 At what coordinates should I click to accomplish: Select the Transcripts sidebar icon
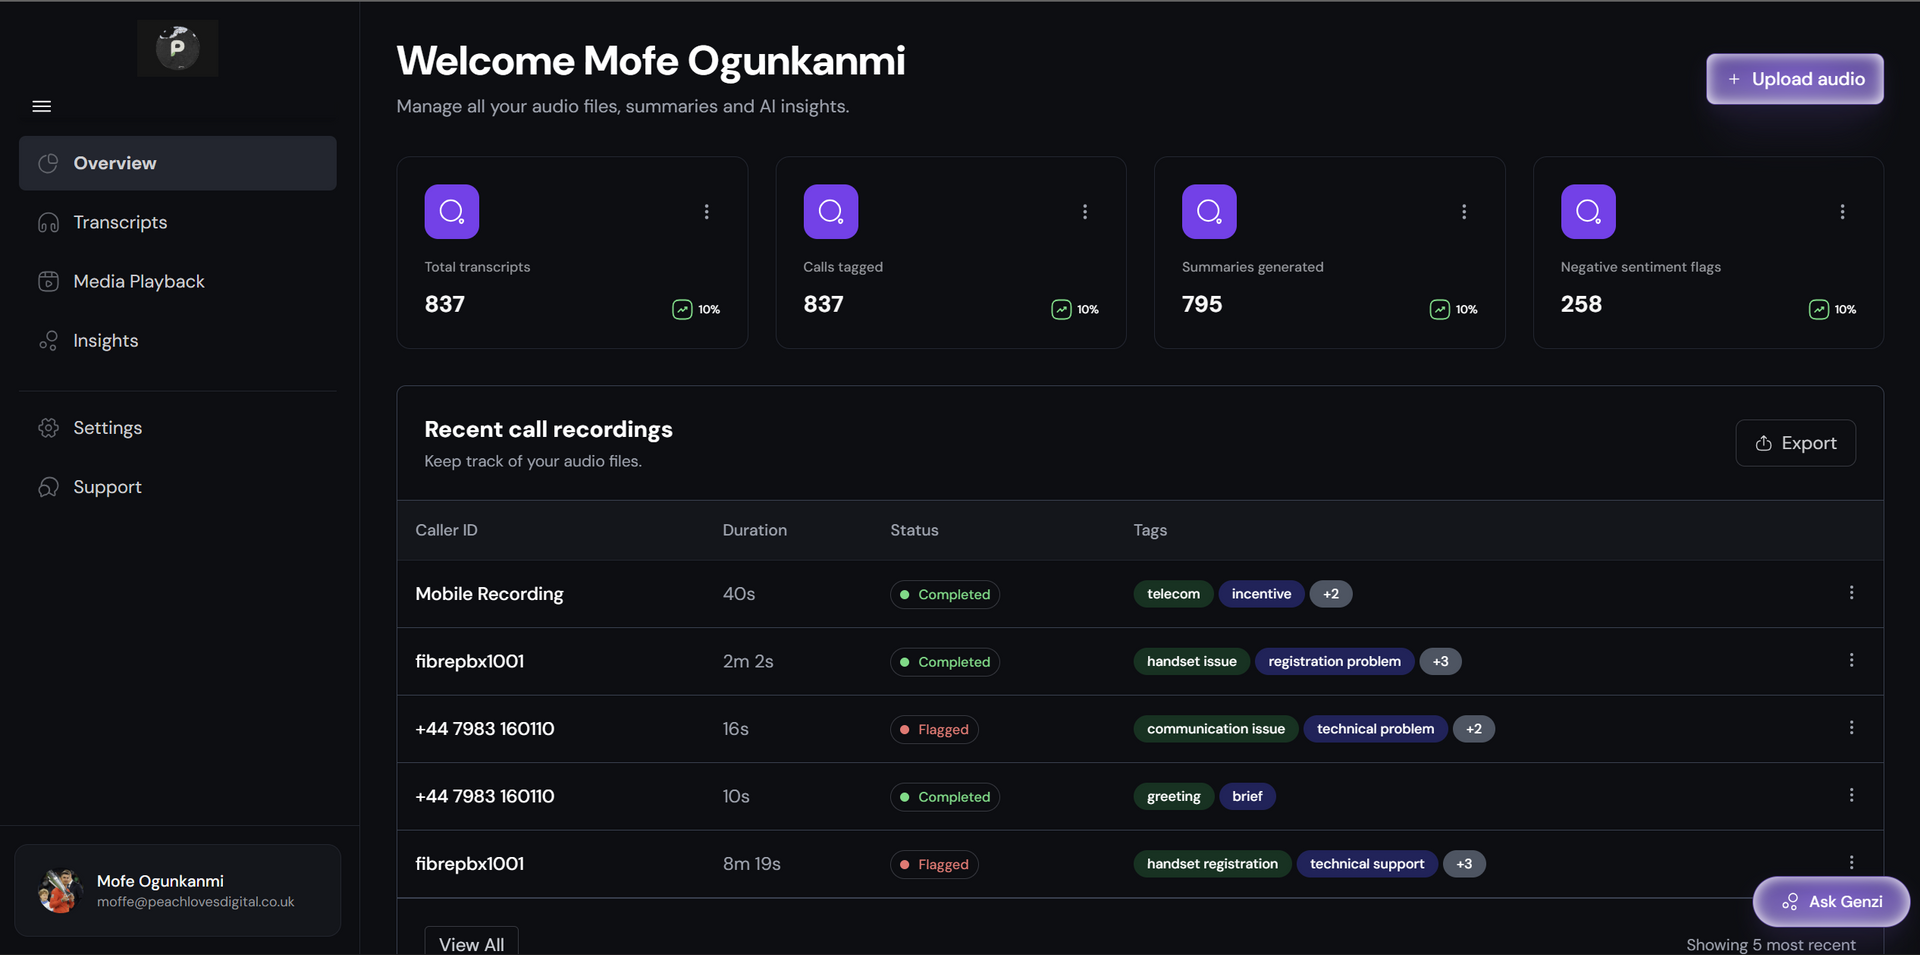point(49,222)
